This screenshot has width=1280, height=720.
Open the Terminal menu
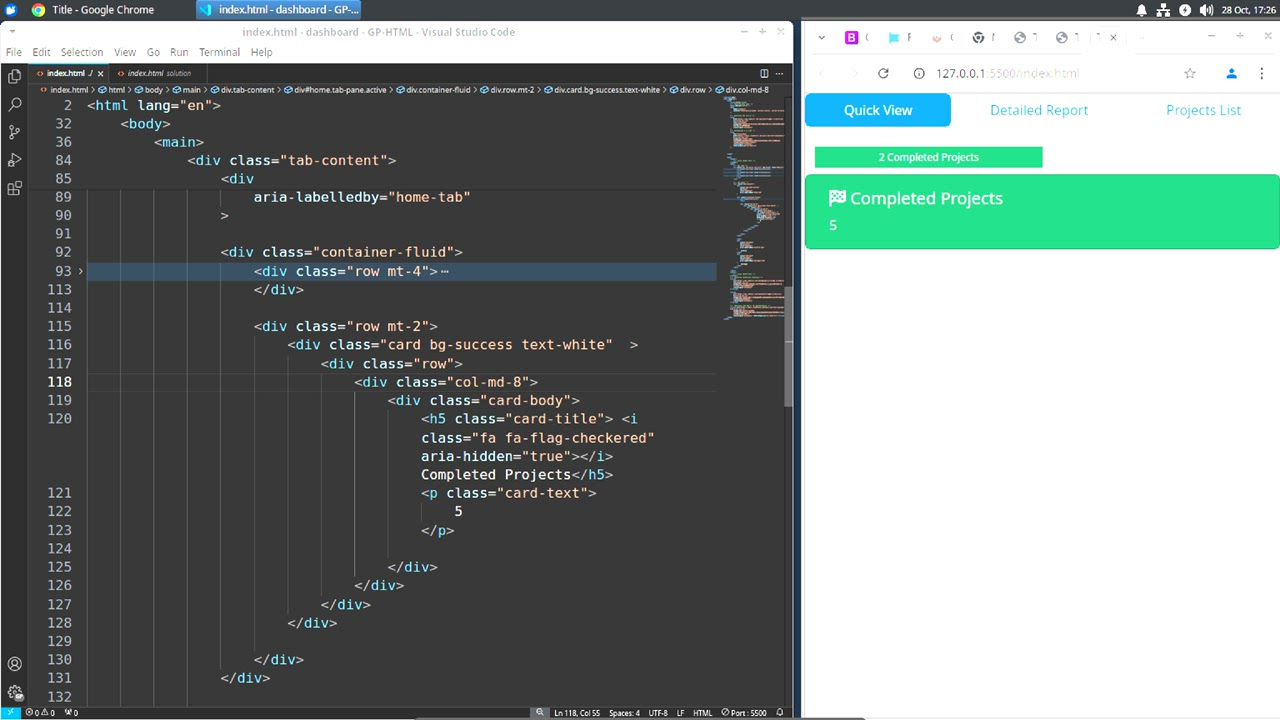click(x=219, y=52)
